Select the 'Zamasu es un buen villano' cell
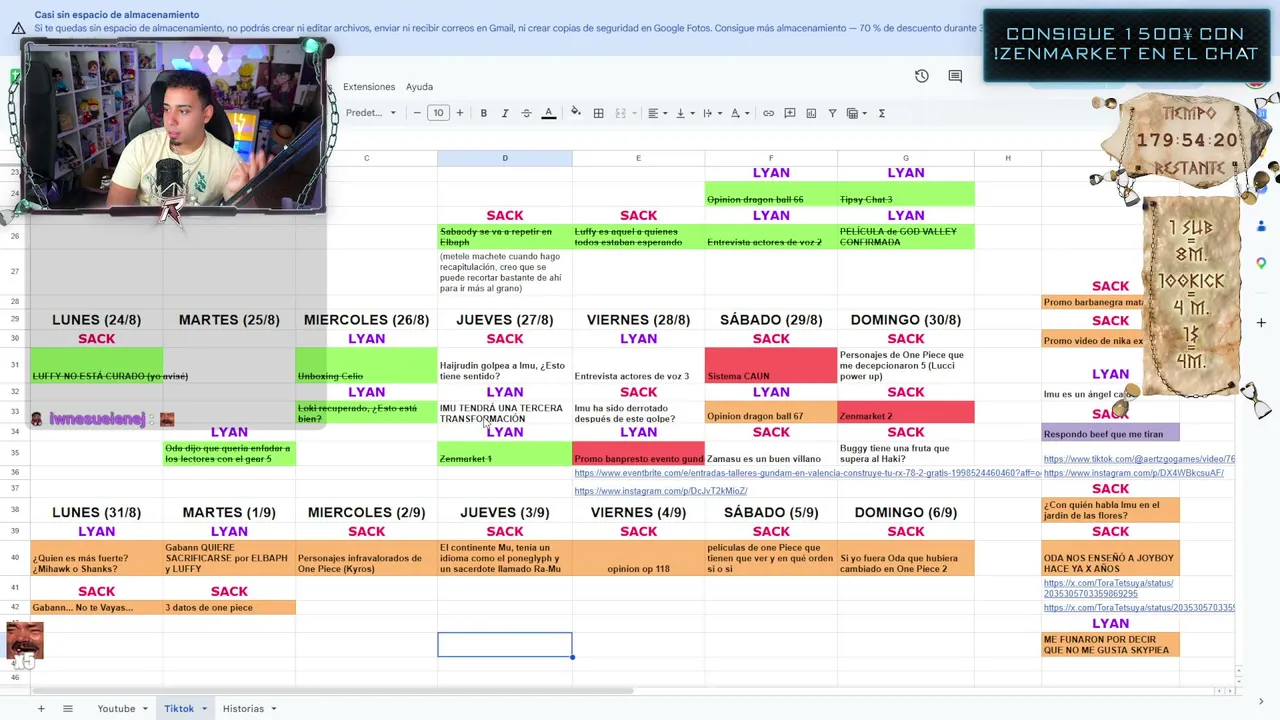This screenshot has width=1280, height=720. [771, 453]
